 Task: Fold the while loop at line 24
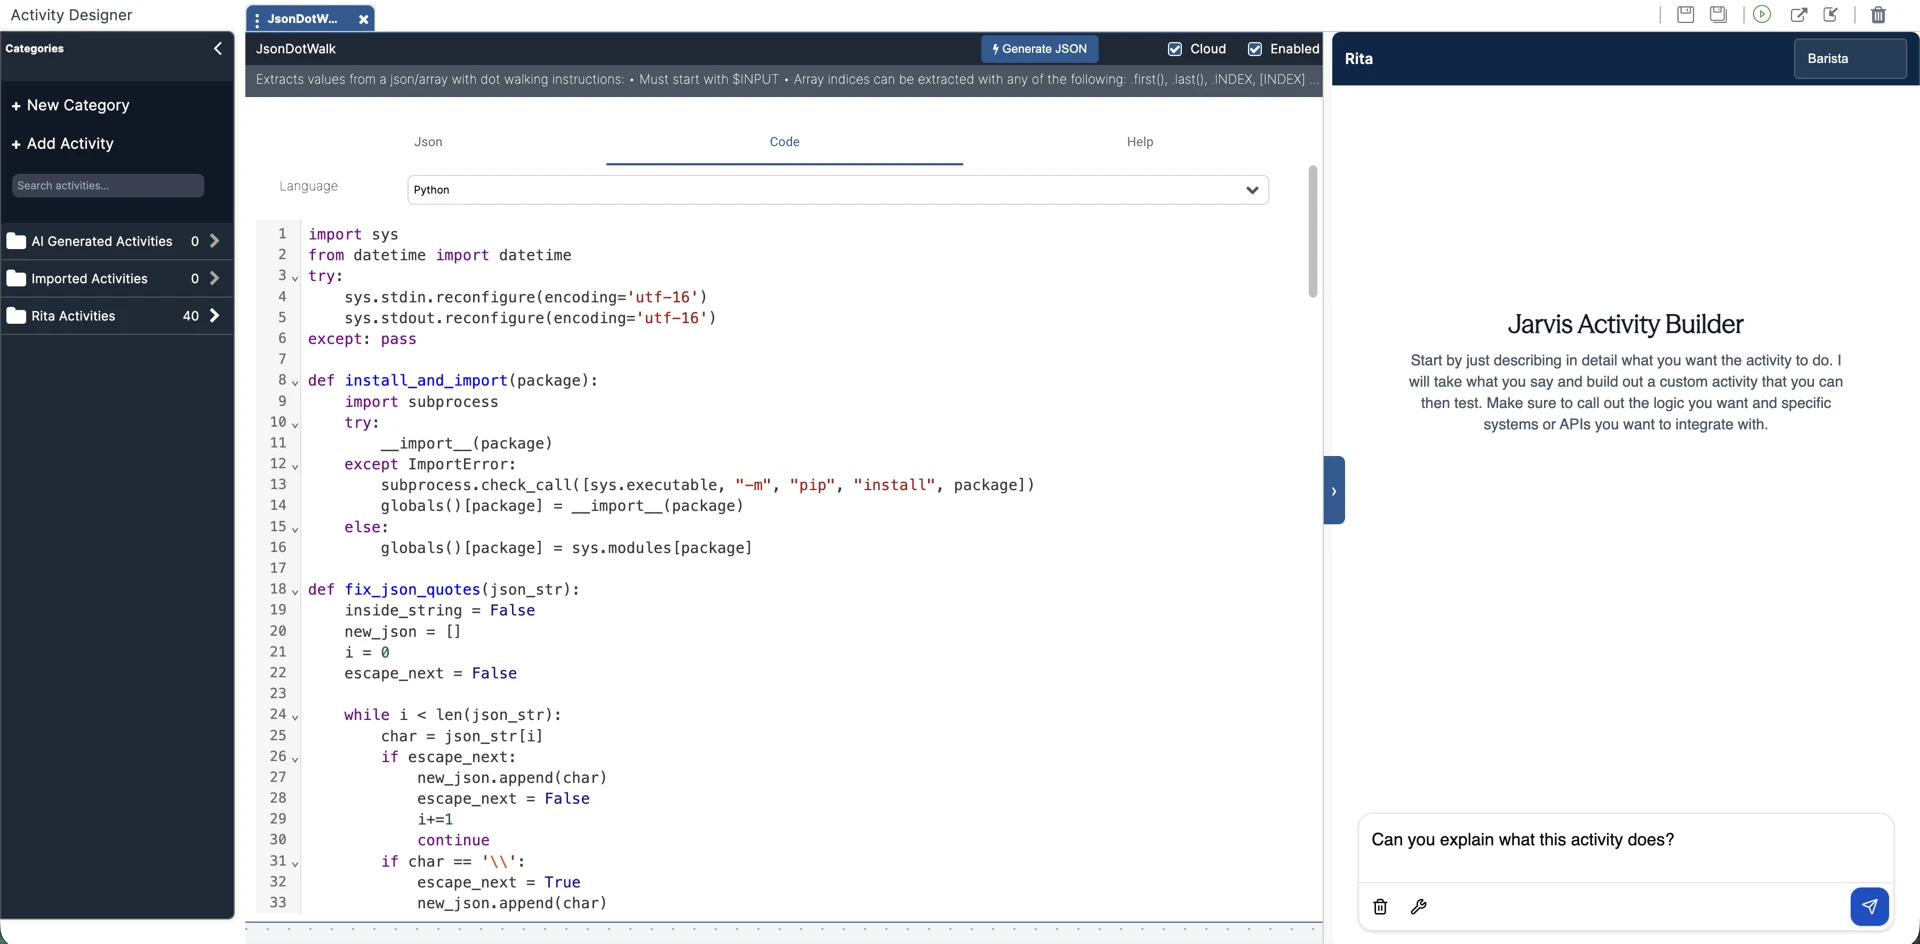pyautogui.click(x=295, y=717)
